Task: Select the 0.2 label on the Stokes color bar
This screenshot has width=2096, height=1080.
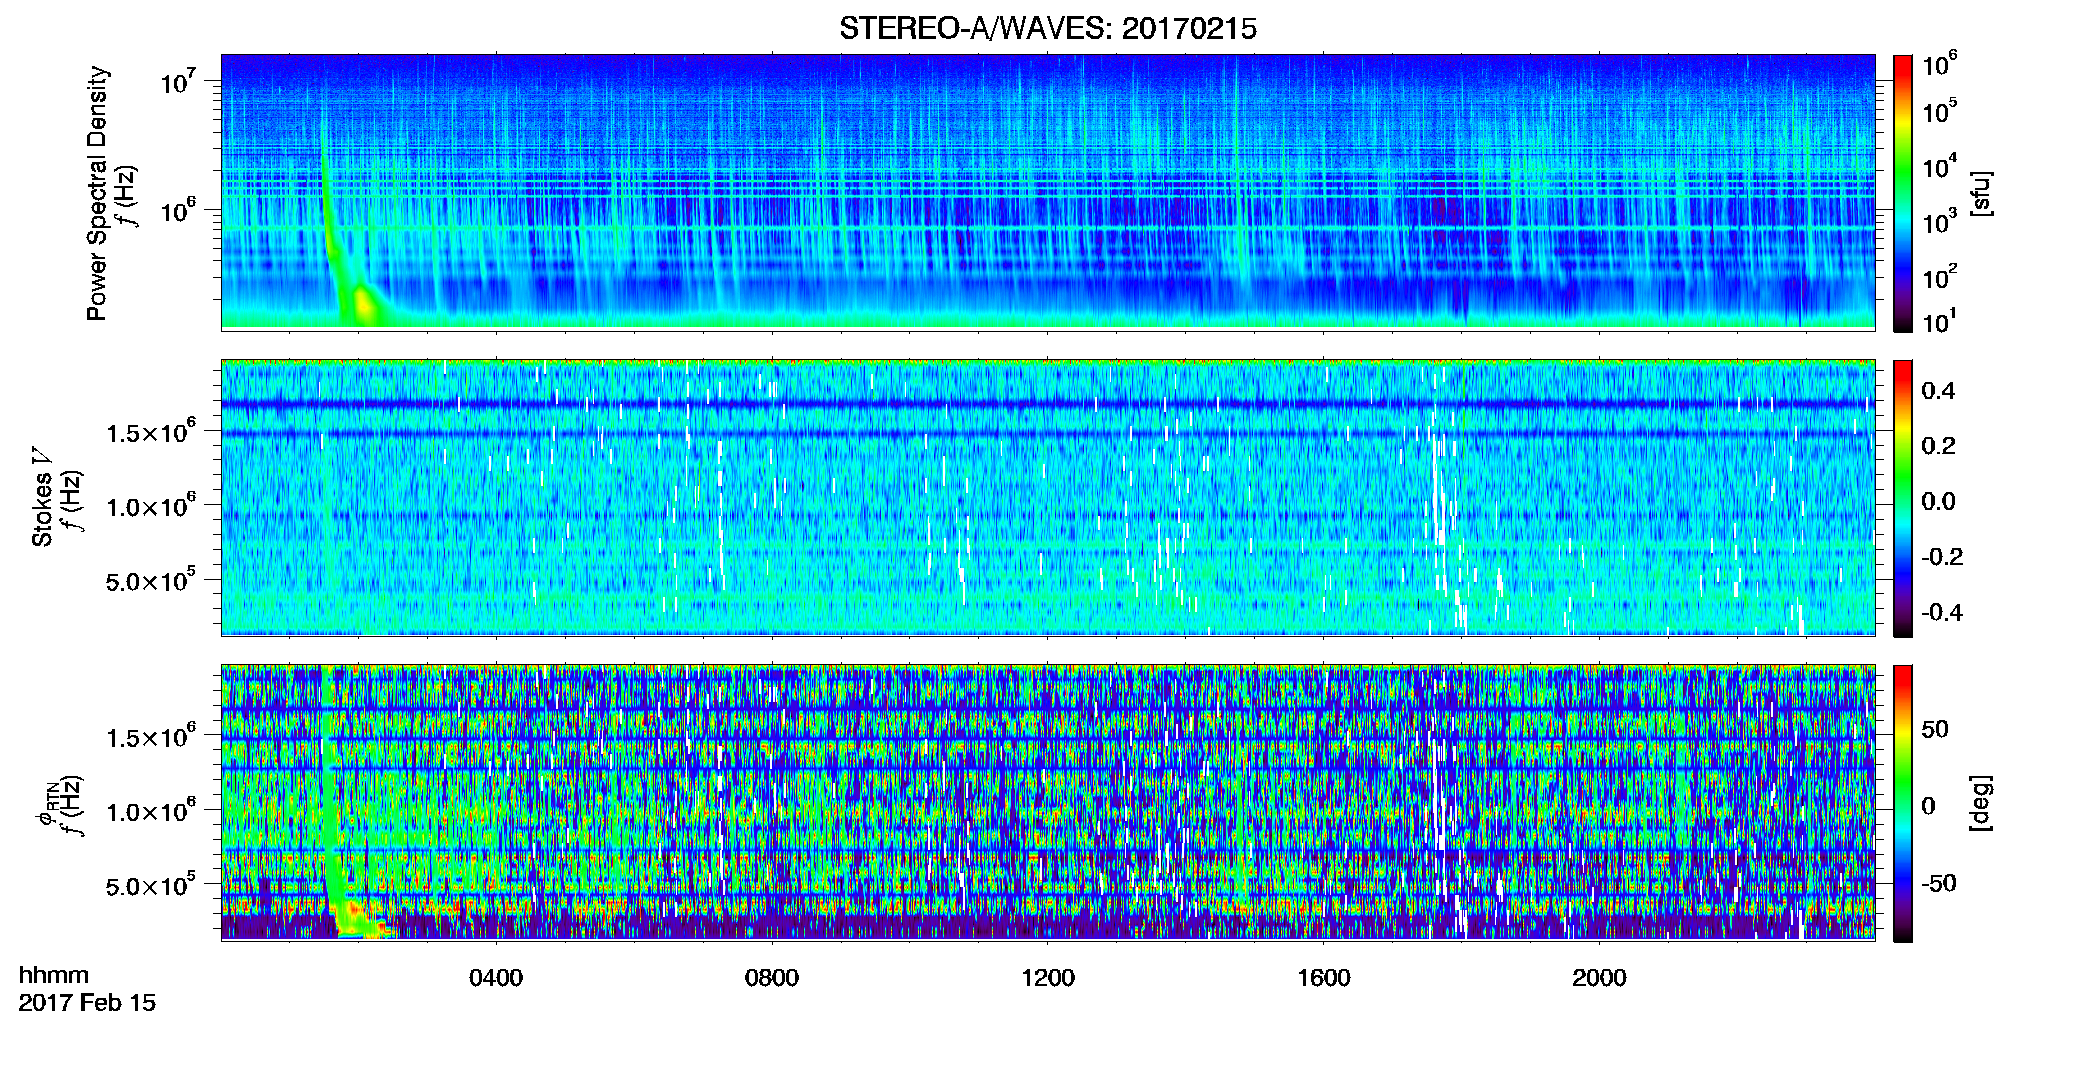Action: (x=1938, y=446)
